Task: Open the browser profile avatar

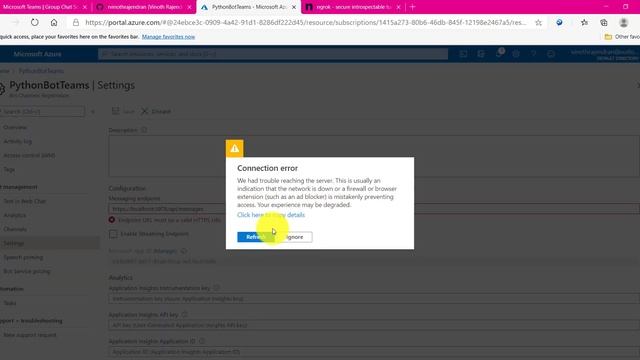Action: (623, 23)
